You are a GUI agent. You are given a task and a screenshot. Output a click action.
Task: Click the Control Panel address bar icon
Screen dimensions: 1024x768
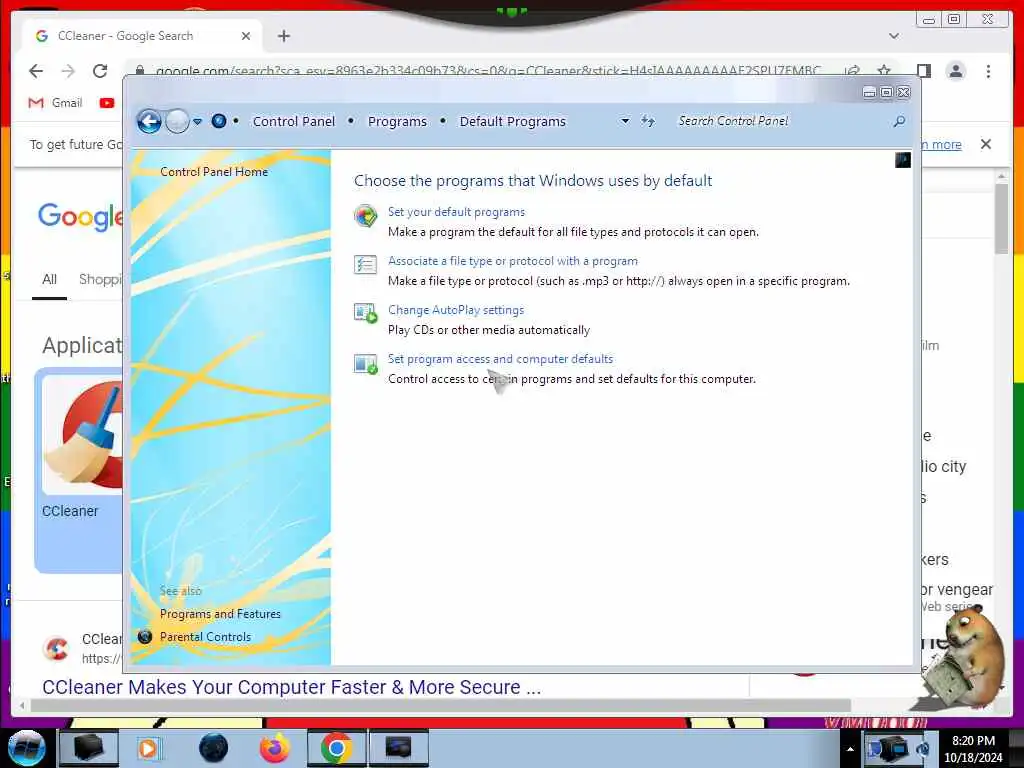click(x=219, y=121)
